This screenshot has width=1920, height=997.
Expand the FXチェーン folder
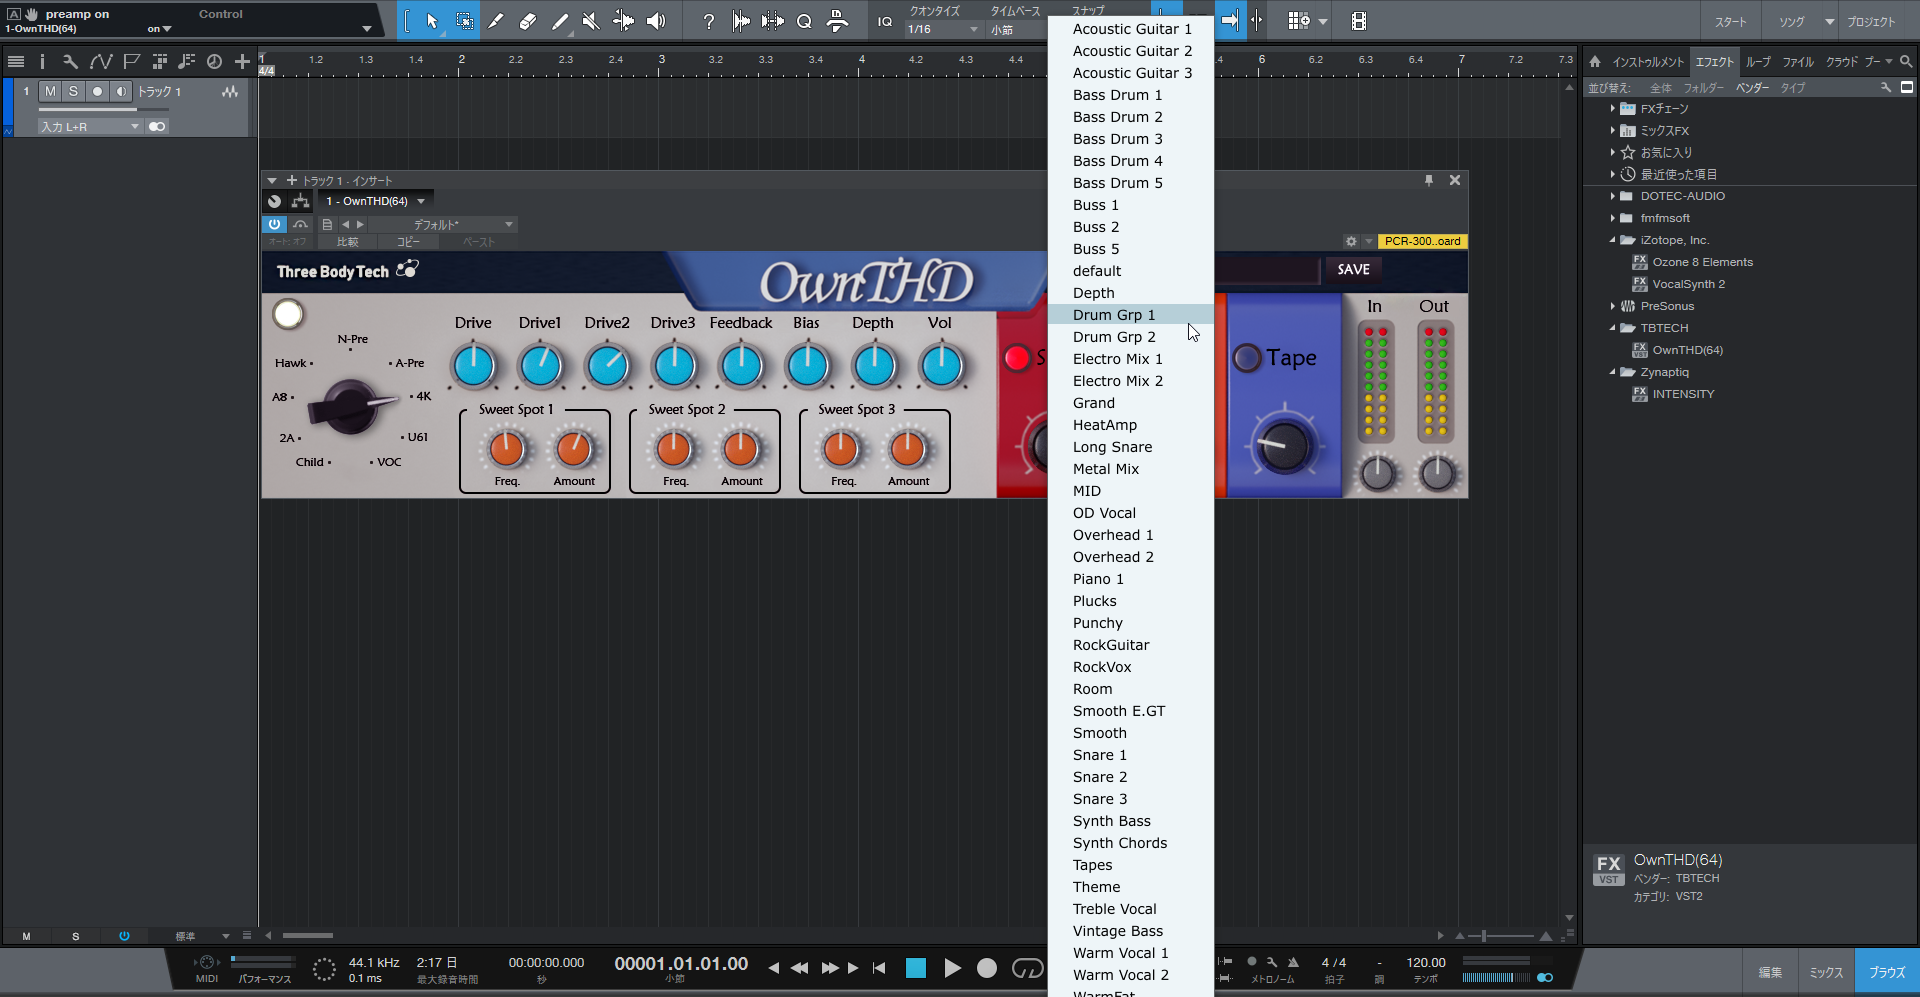[1613, 108]
